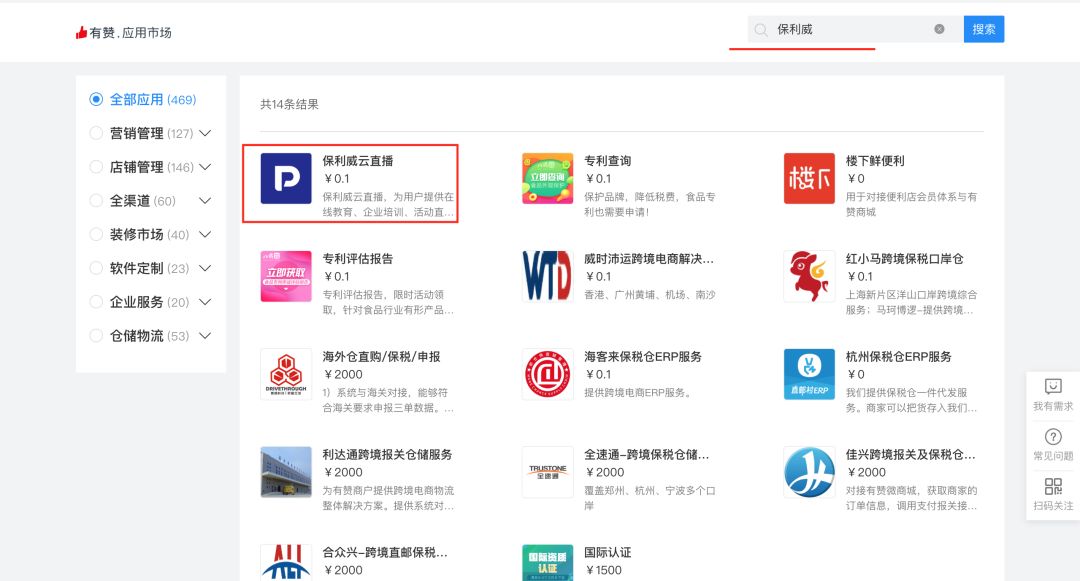The width and height of the screenshot is (1080, 581).
Task: Open the 楼下鲜便利 red app icon
Action: [x=809, y=178]
